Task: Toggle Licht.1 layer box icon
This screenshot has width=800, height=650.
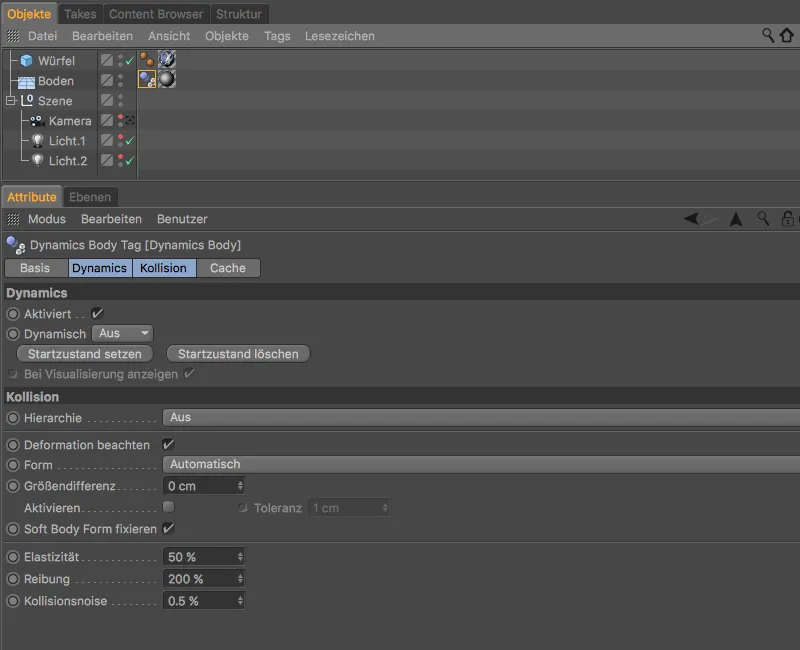Action: (x=107, y=140)
